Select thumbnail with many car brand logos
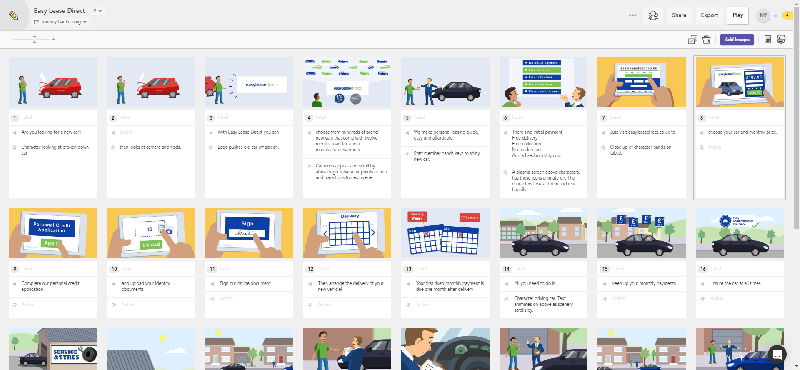 pos(347,82)
